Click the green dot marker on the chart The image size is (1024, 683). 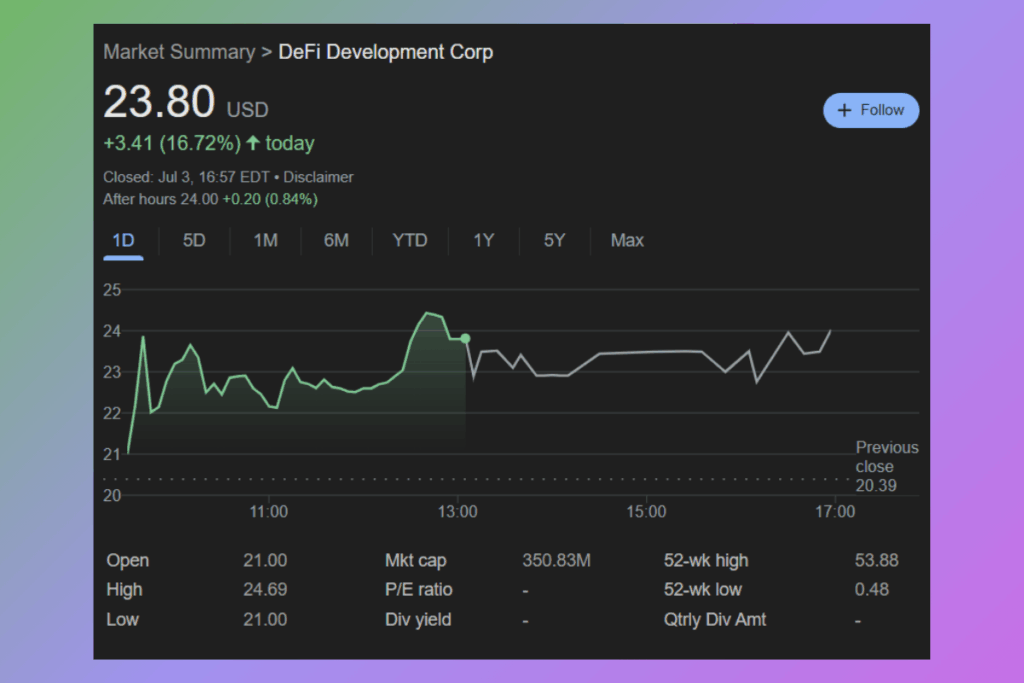[x=465, y=339]
